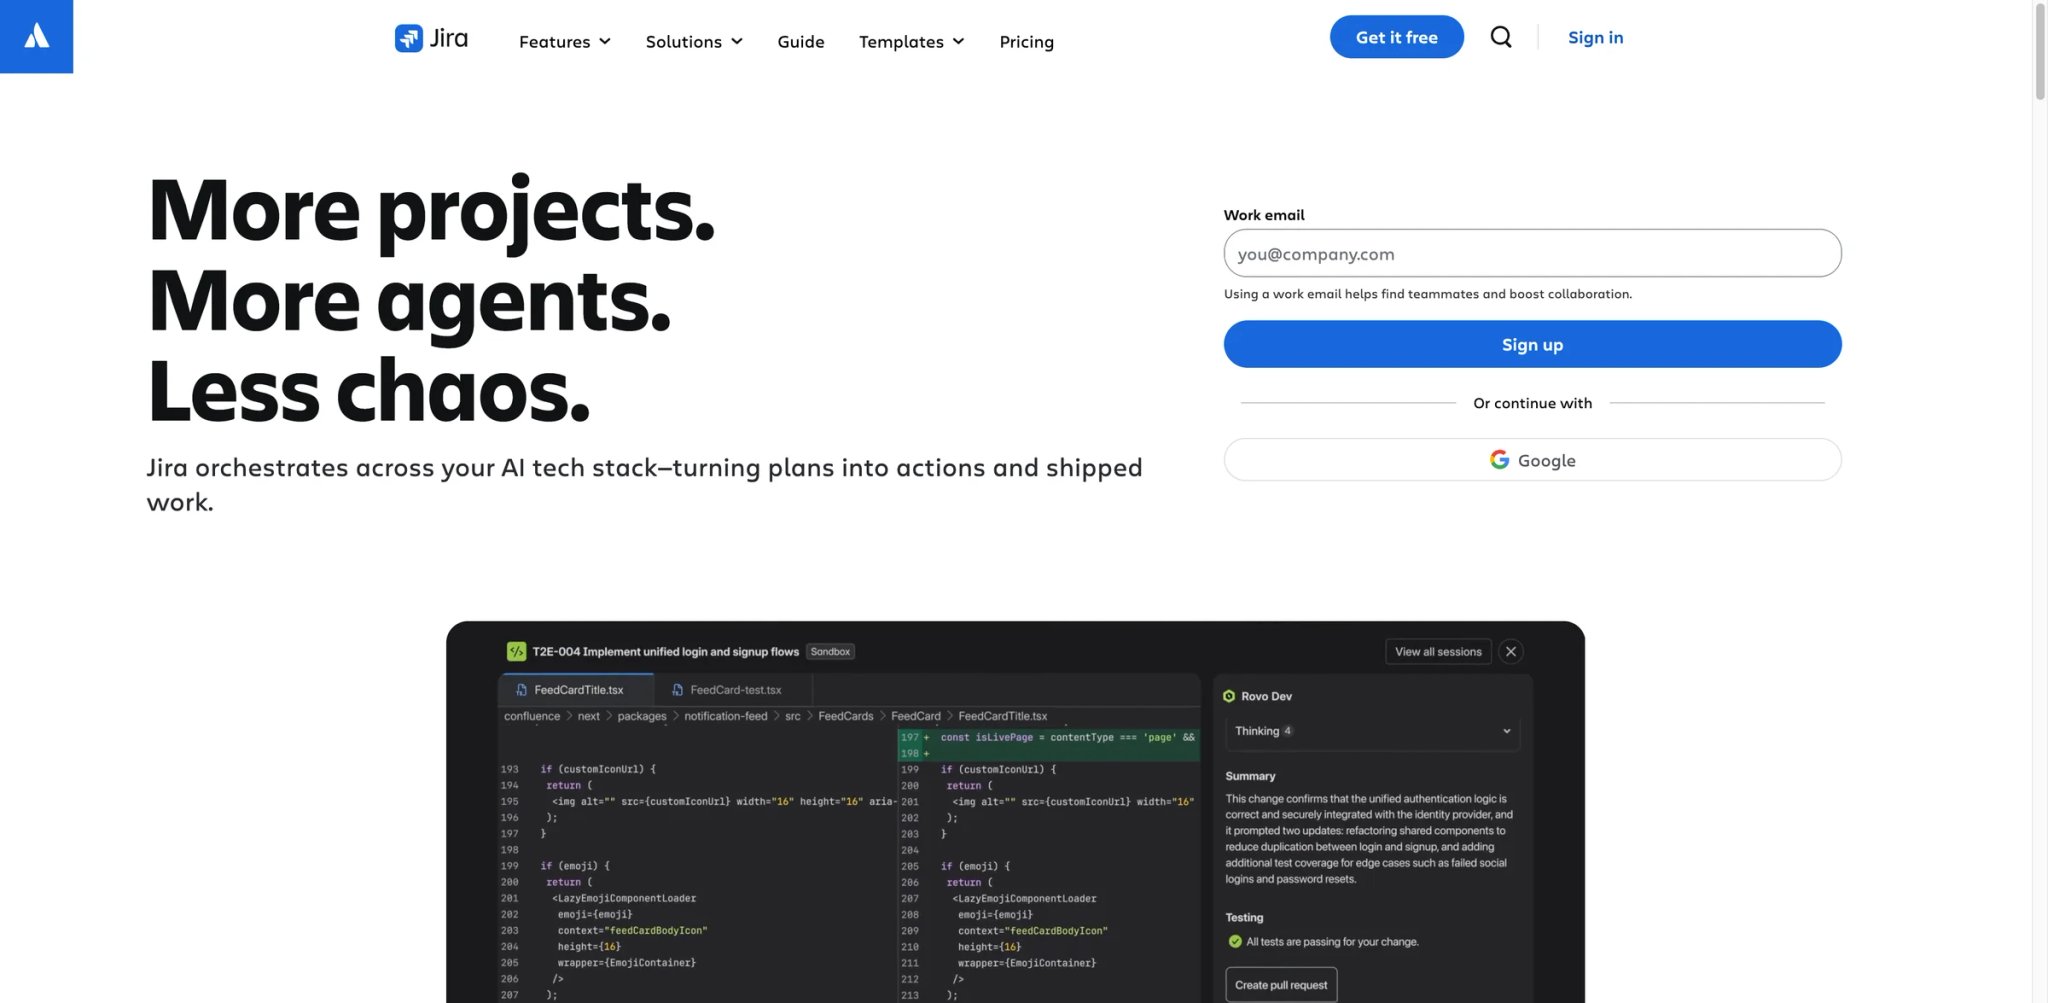
Task: Click the 'Or continue with' text
Action: point(1532,403)
